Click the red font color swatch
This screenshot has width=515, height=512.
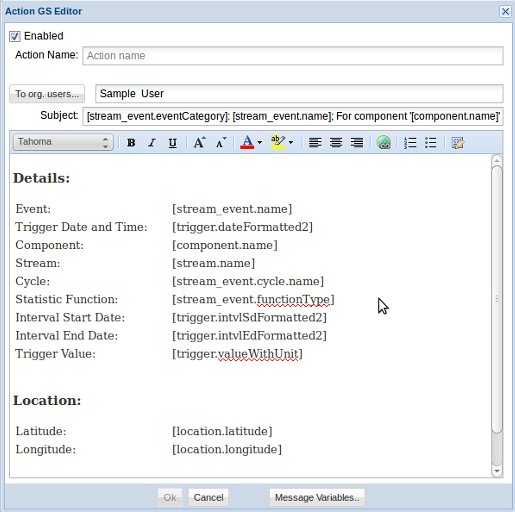coord(247,143)
